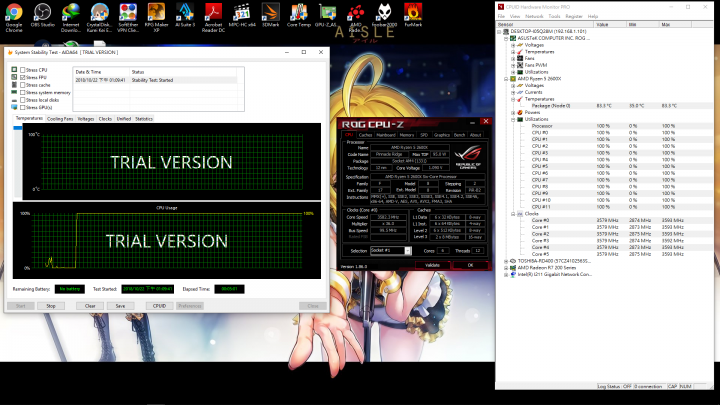Click the Clear button in AIDA64
Viewport: 720px width, 405px height.
[x=90, y=306]
